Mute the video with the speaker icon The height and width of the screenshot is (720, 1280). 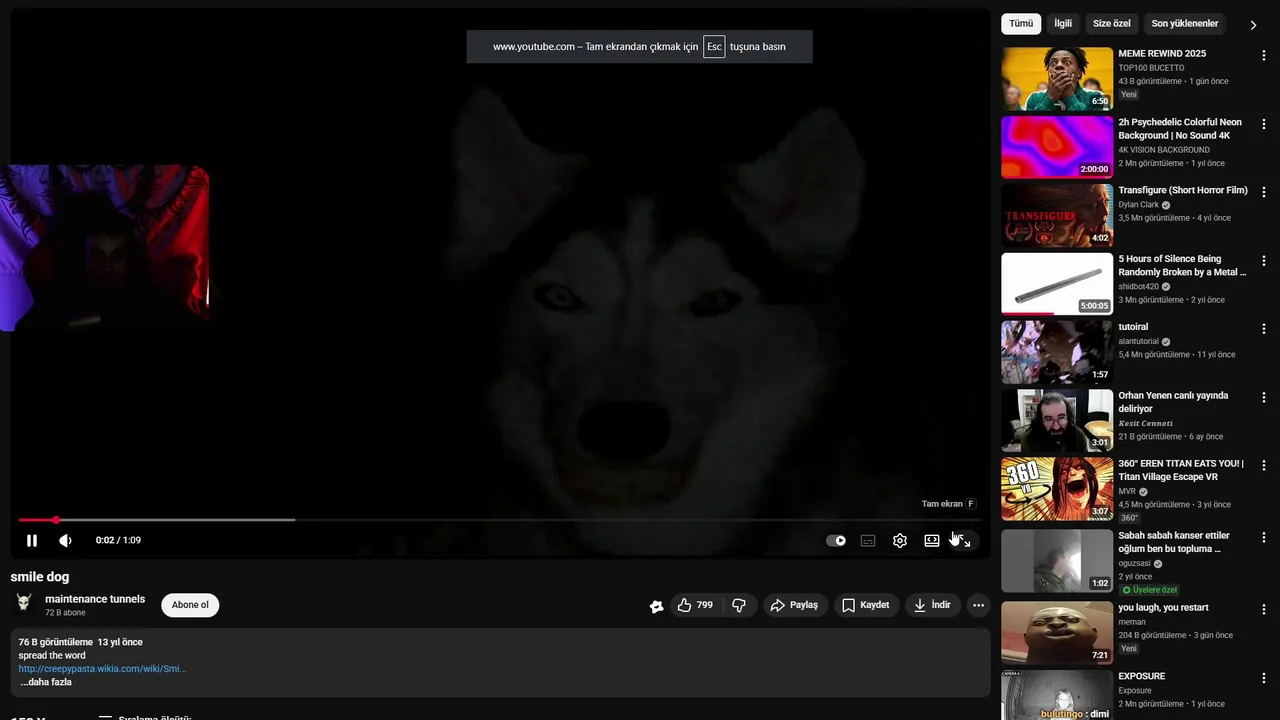pos(65,541)
